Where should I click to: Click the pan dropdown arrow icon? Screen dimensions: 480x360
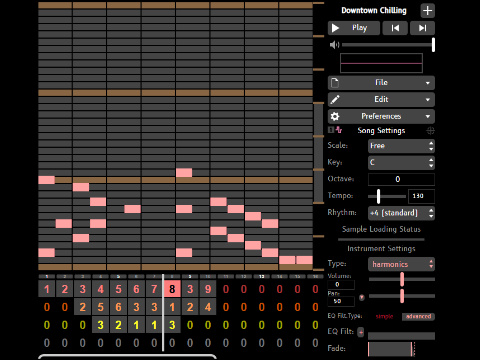tap(362, 297)
